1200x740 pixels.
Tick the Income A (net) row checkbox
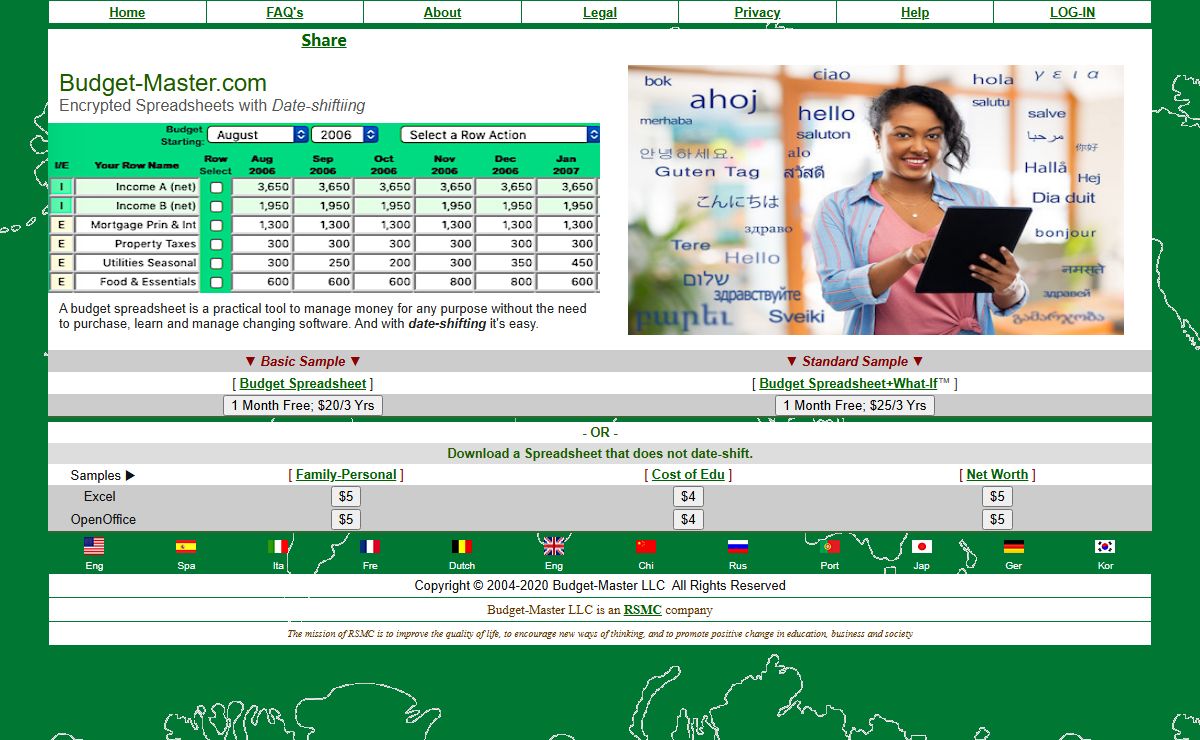(216, 187)
